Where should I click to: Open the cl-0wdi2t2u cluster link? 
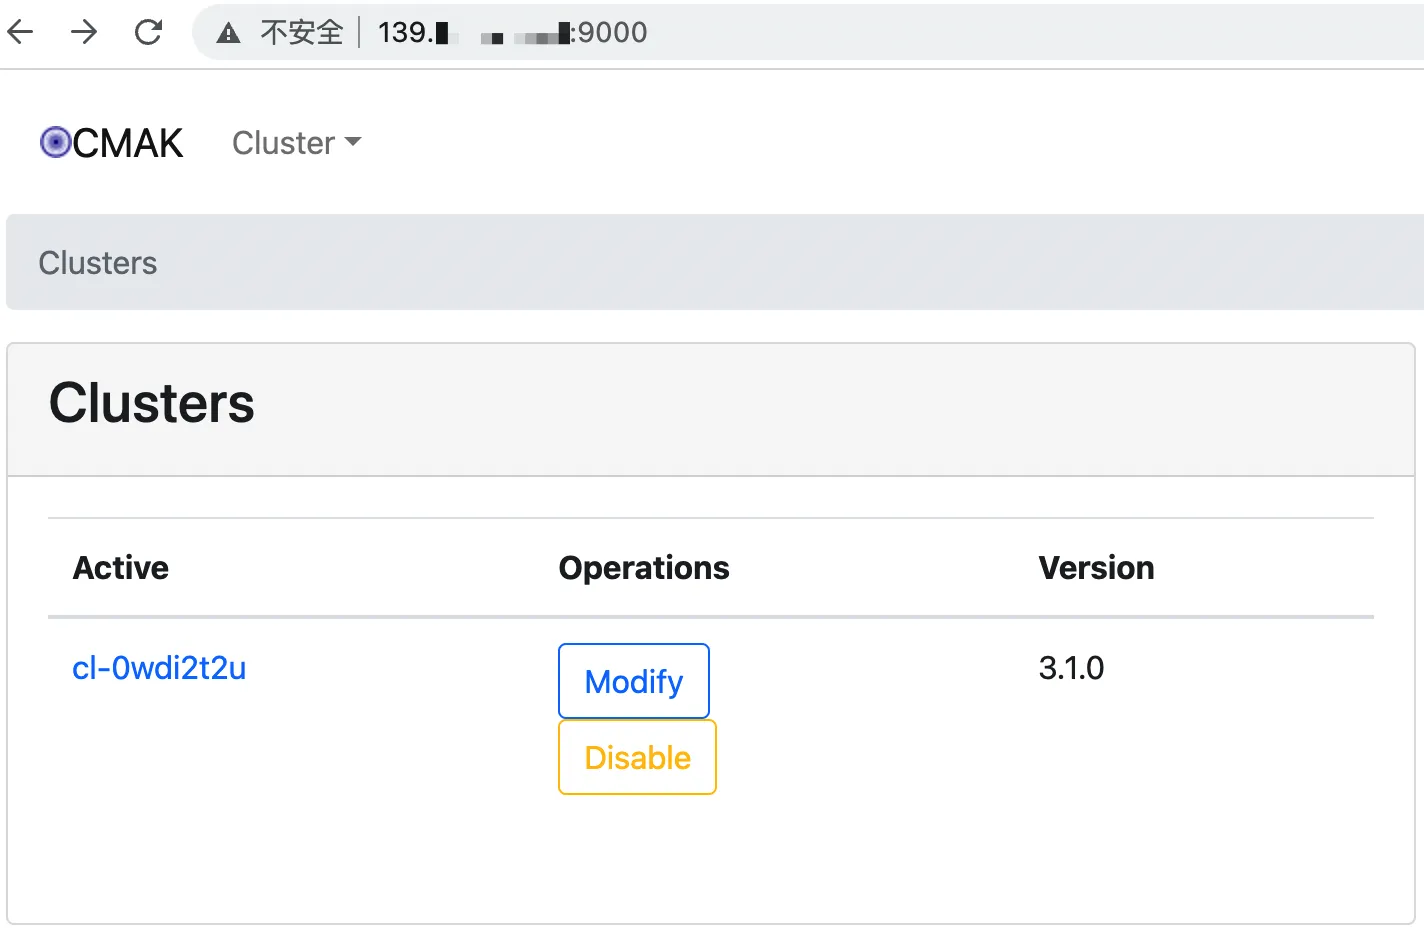click(159, 668)
